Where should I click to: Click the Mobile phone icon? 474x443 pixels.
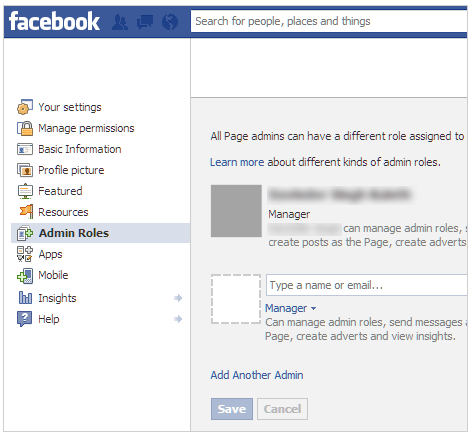(x=25, y=276)
